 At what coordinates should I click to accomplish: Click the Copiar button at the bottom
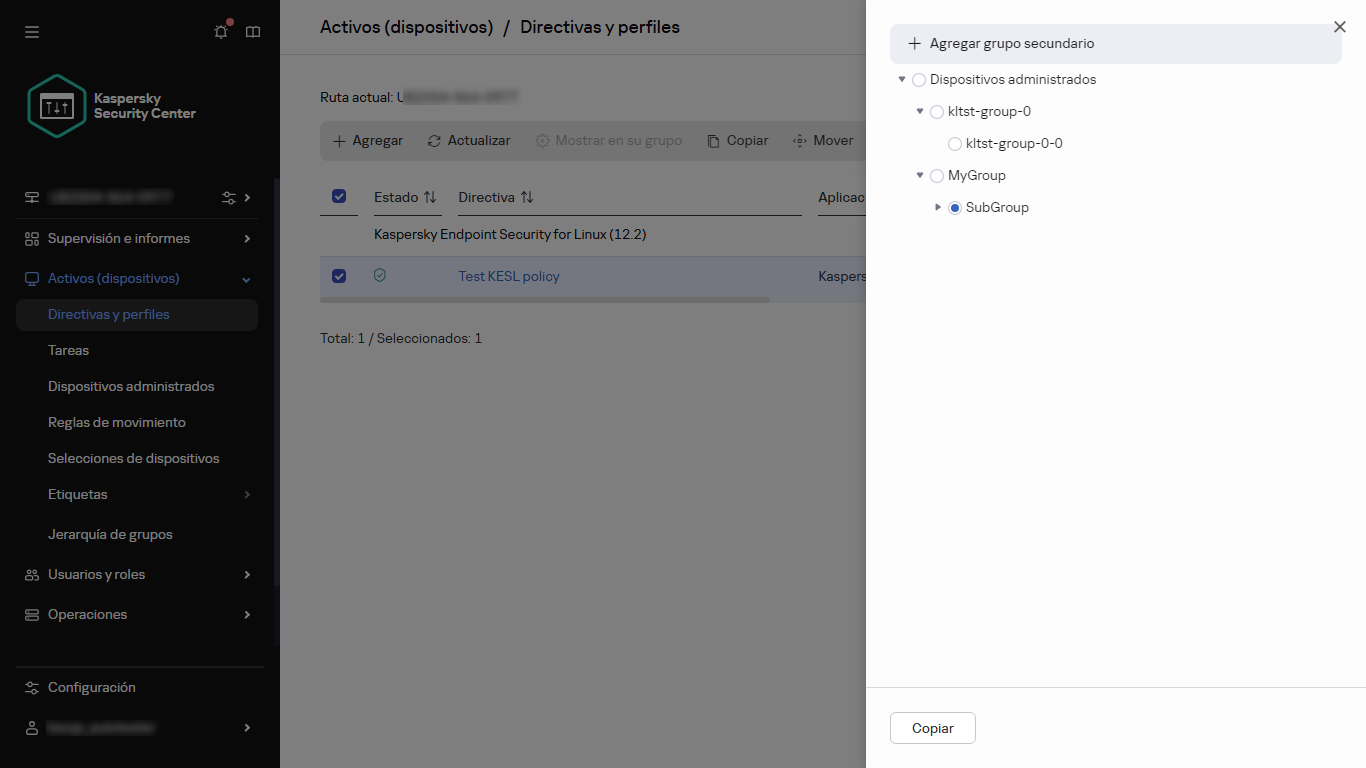click(932, 728)
